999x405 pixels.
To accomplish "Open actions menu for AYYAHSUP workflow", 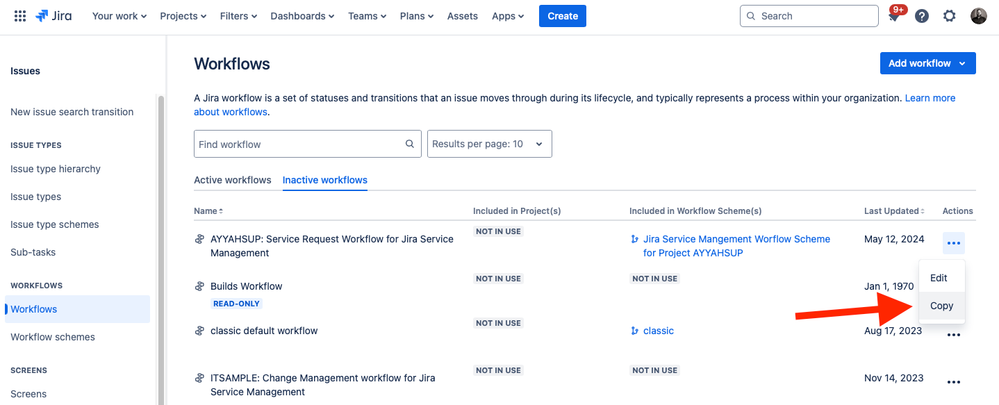I will [953, 243].
